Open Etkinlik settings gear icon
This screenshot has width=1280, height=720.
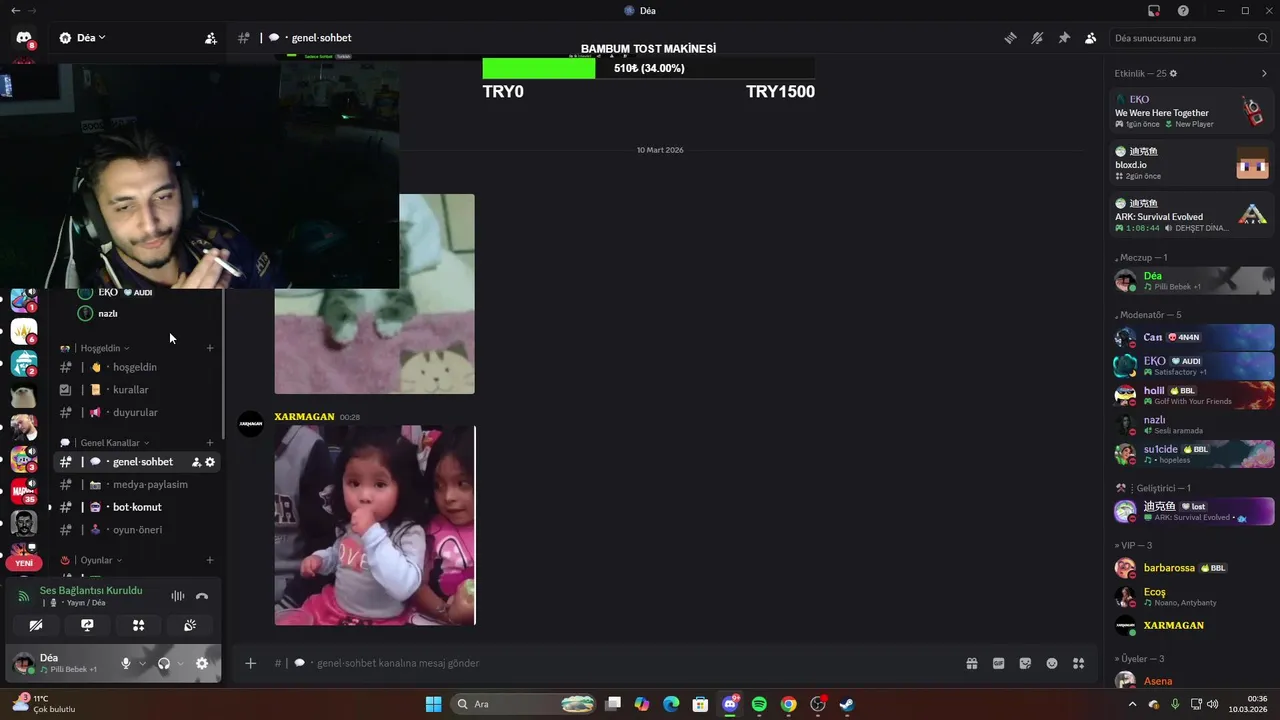[x=1173, y=74]
